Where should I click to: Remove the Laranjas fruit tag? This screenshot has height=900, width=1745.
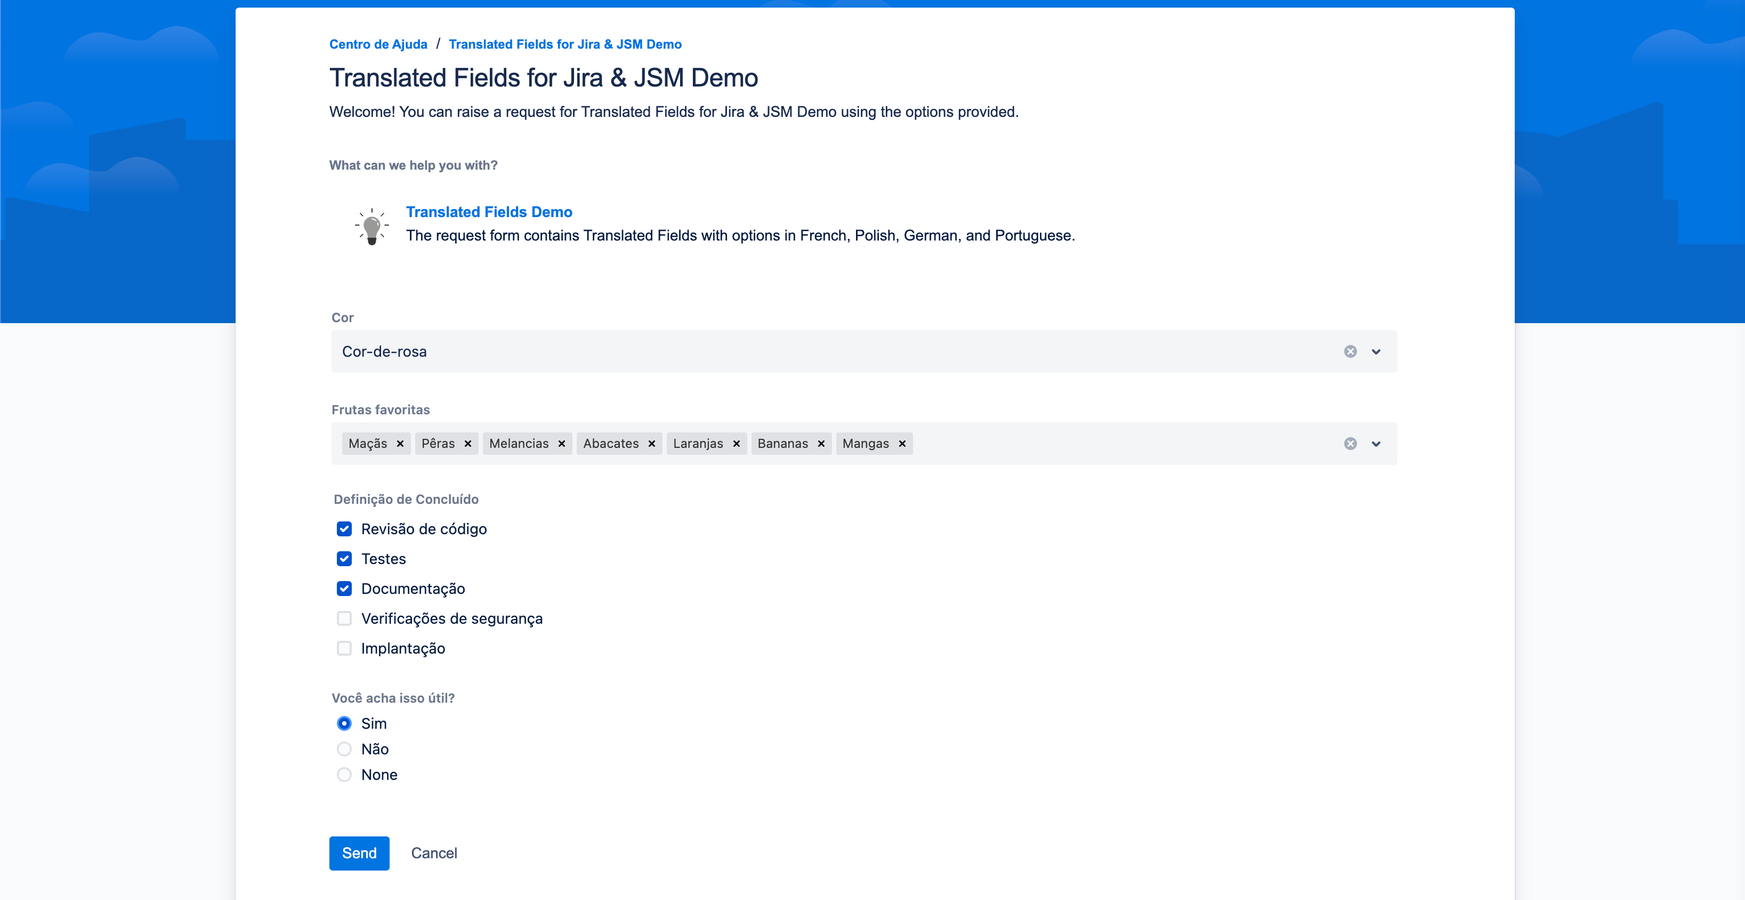pos(737,444)
